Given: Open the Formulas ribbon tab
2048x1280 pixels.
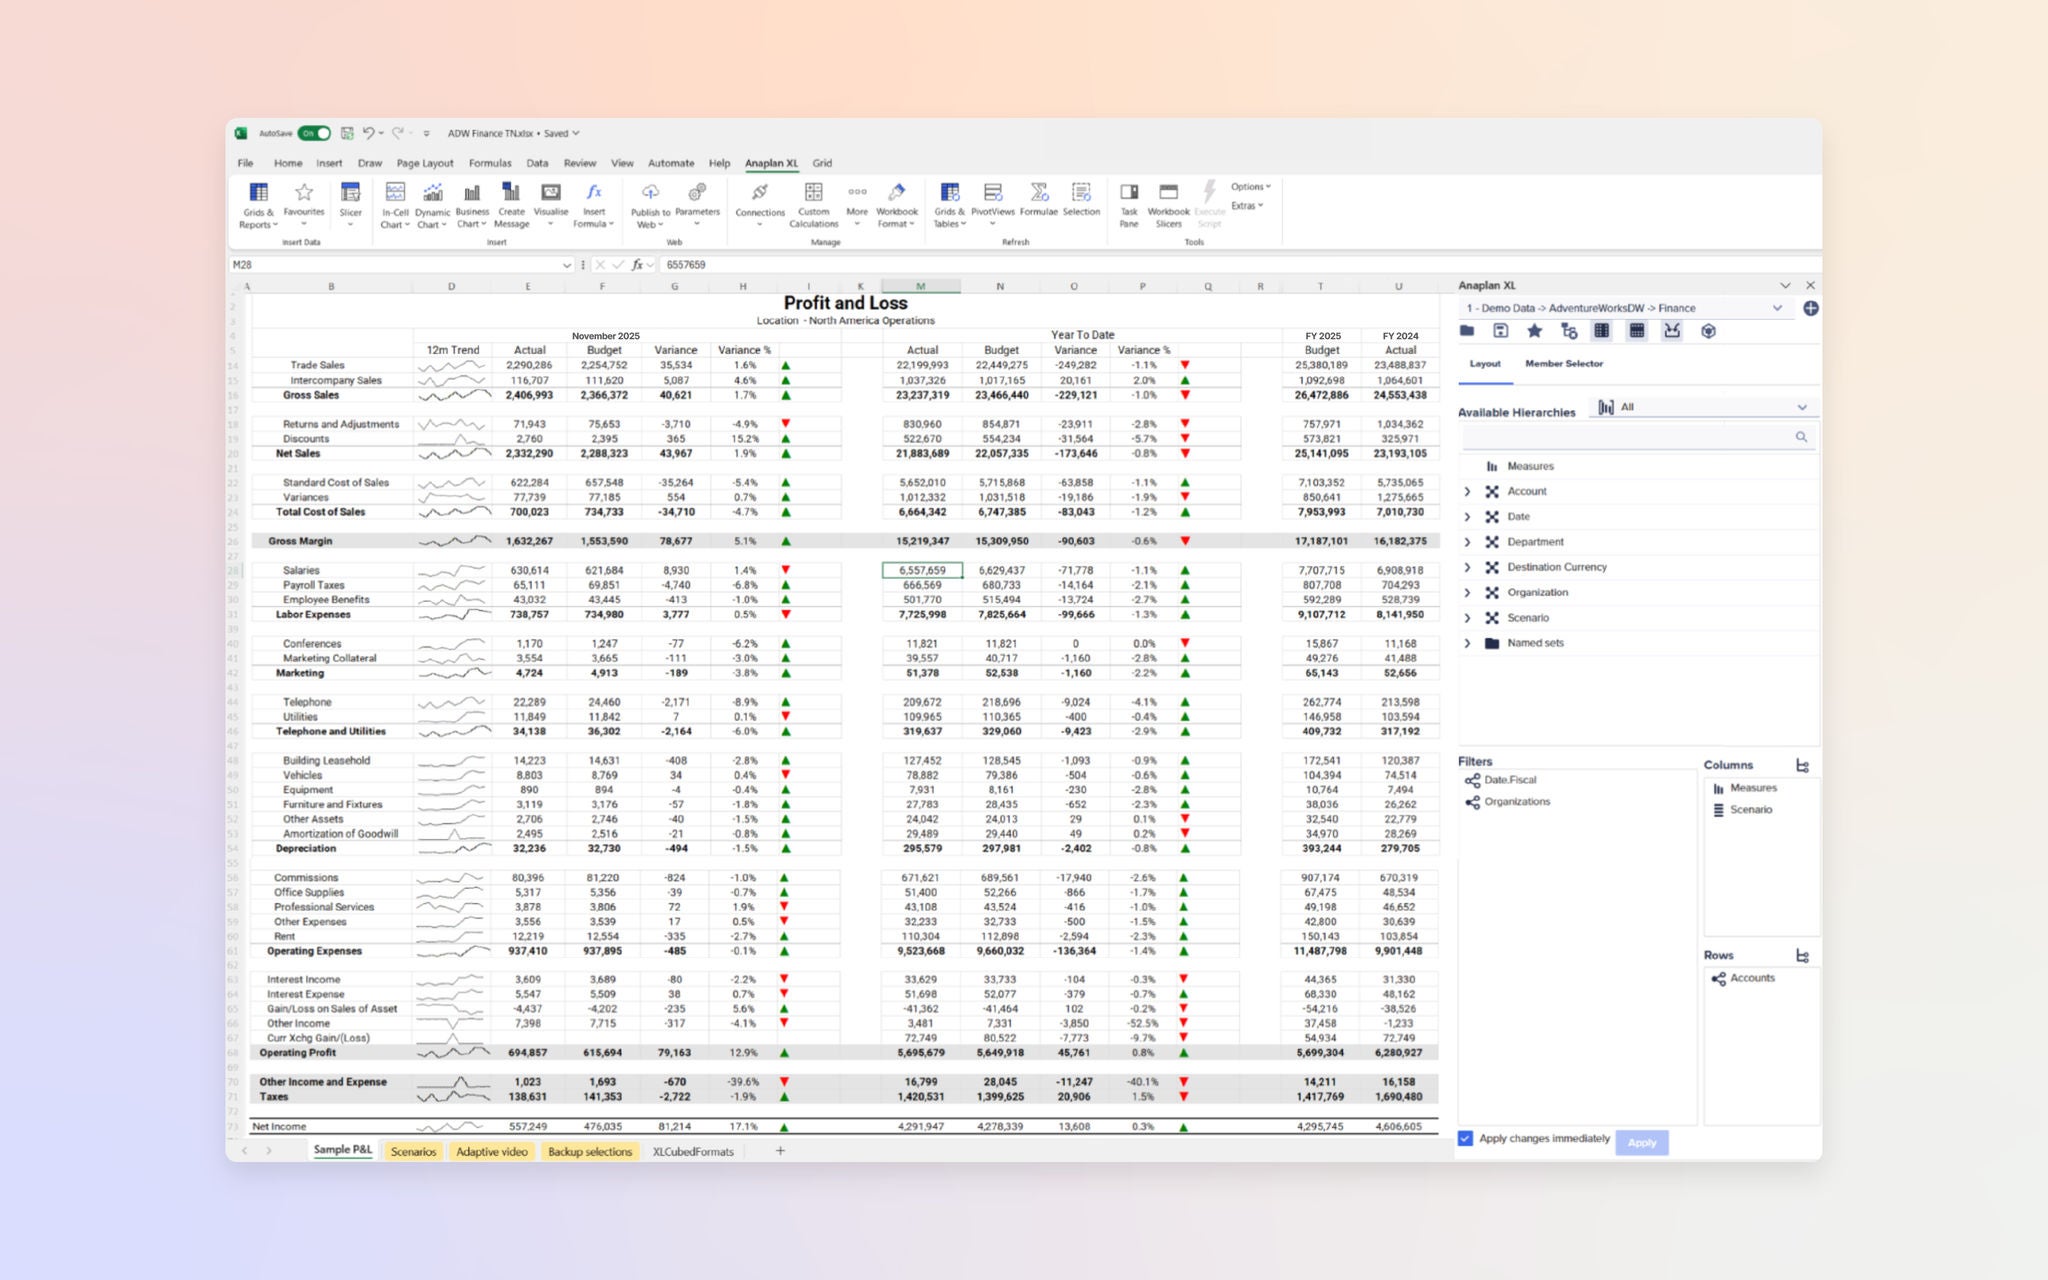Looking at the screenshot, I should pyautogui.click(x=490, y=163).
